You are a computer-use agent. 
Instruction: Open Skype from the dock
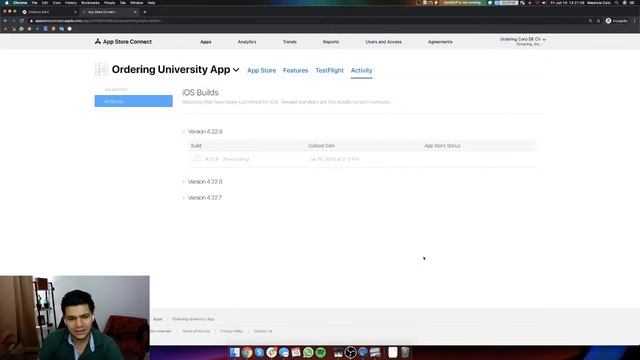point(259,352)
